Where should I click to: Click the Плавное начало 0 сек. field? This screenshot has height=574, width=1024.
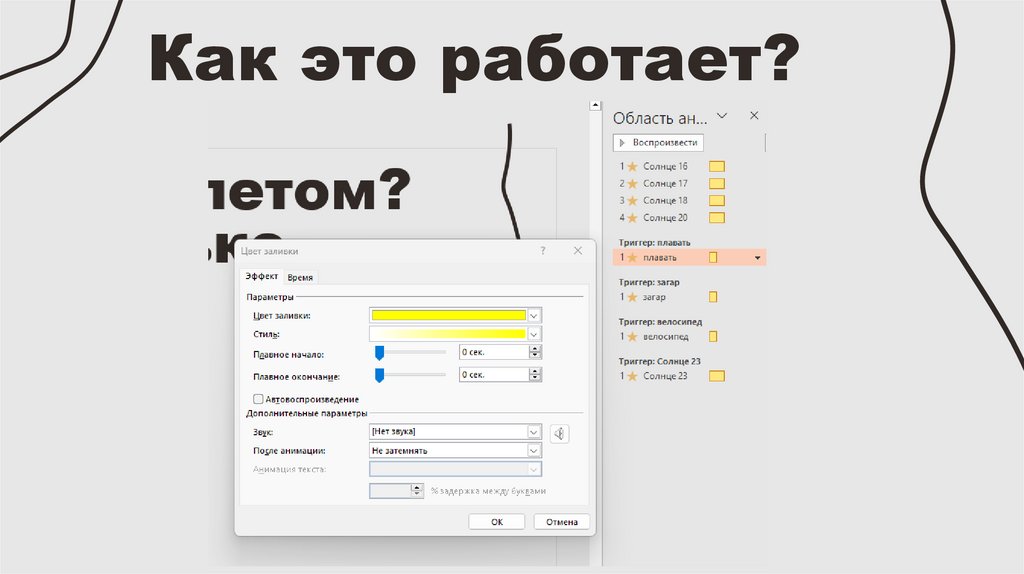tap(494, 352)
